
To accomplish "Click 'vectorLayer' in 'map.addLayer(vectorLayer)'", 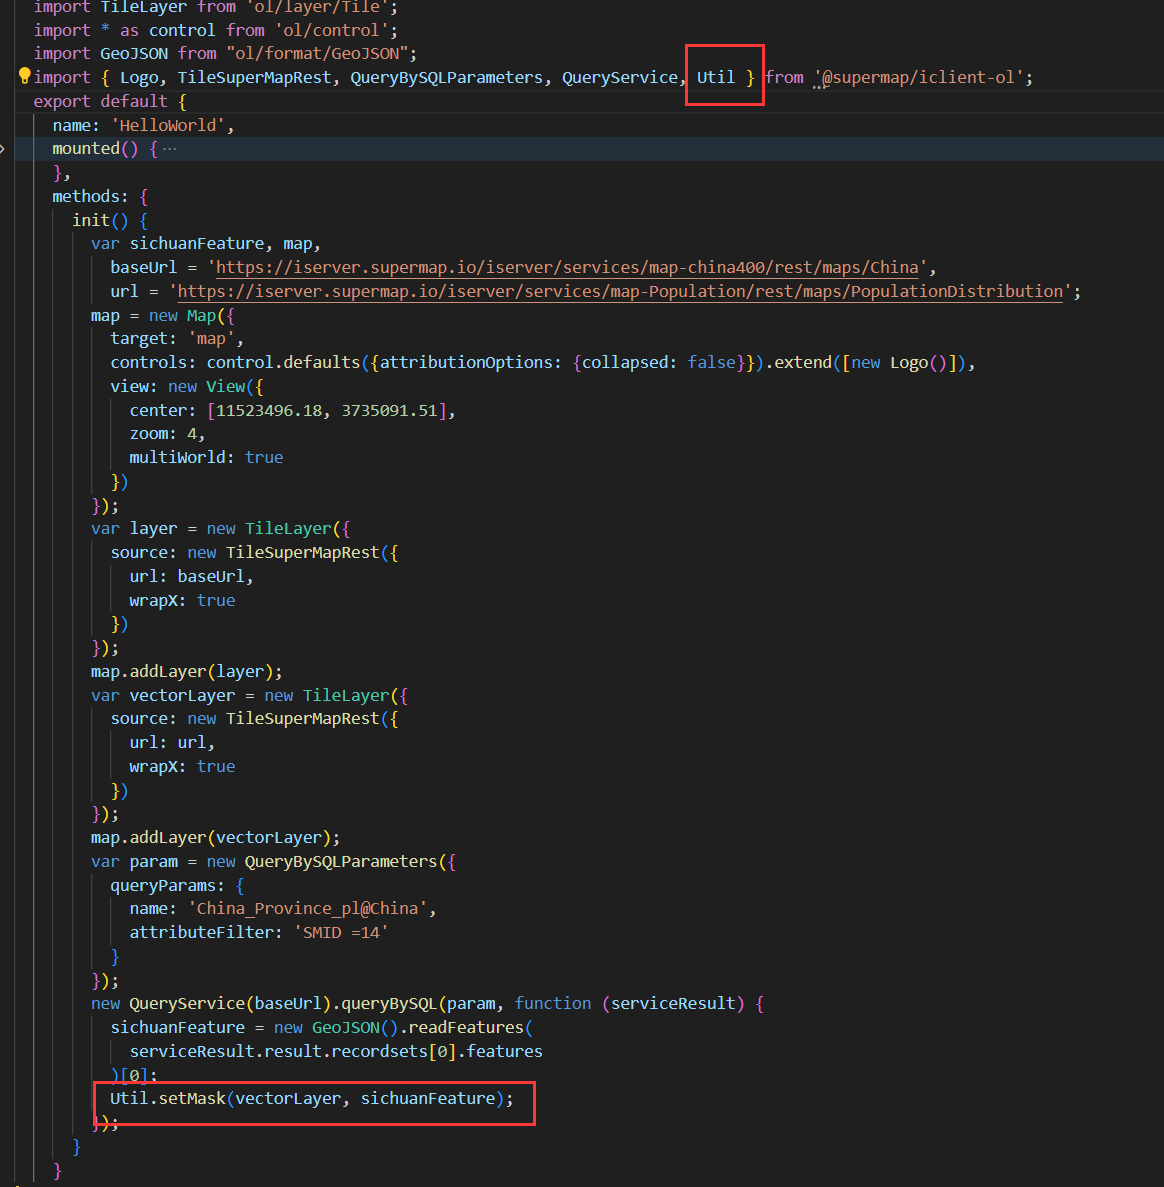I will tap(269, 838).
